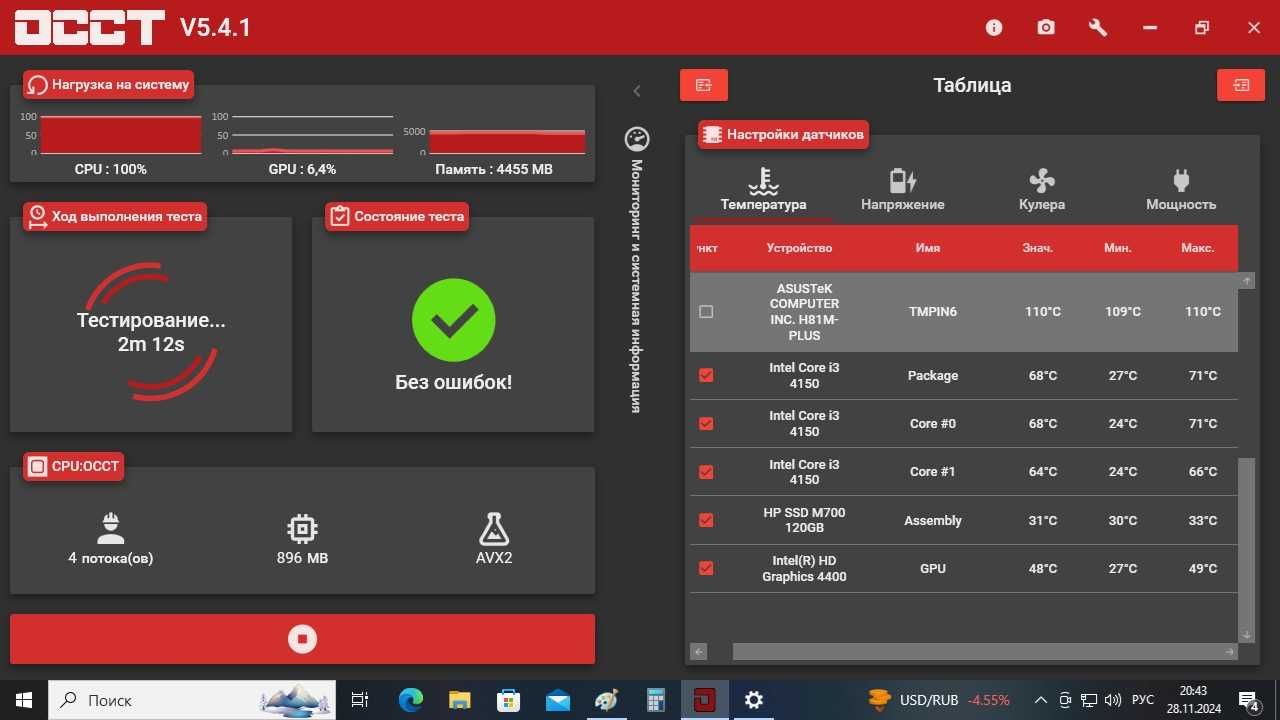This screenshot has width=1280, height=720.
Task: Click the red button right of Таблица
Action: coord(1241,85)
